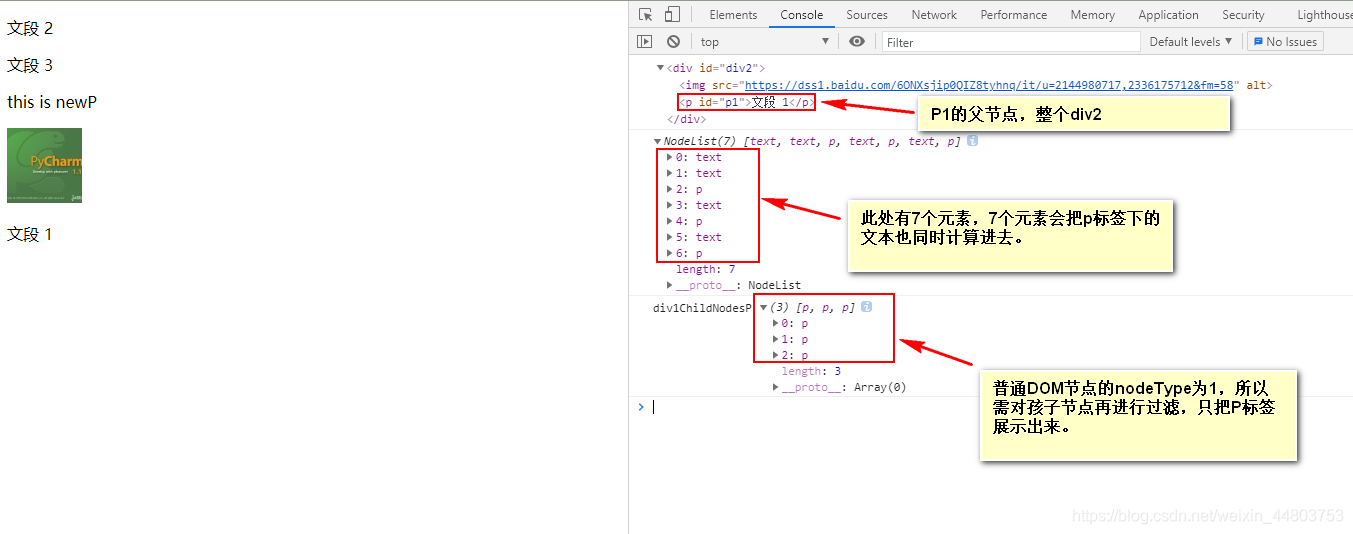
Task: Click the No Issues button
Action: coord(1285,41)
